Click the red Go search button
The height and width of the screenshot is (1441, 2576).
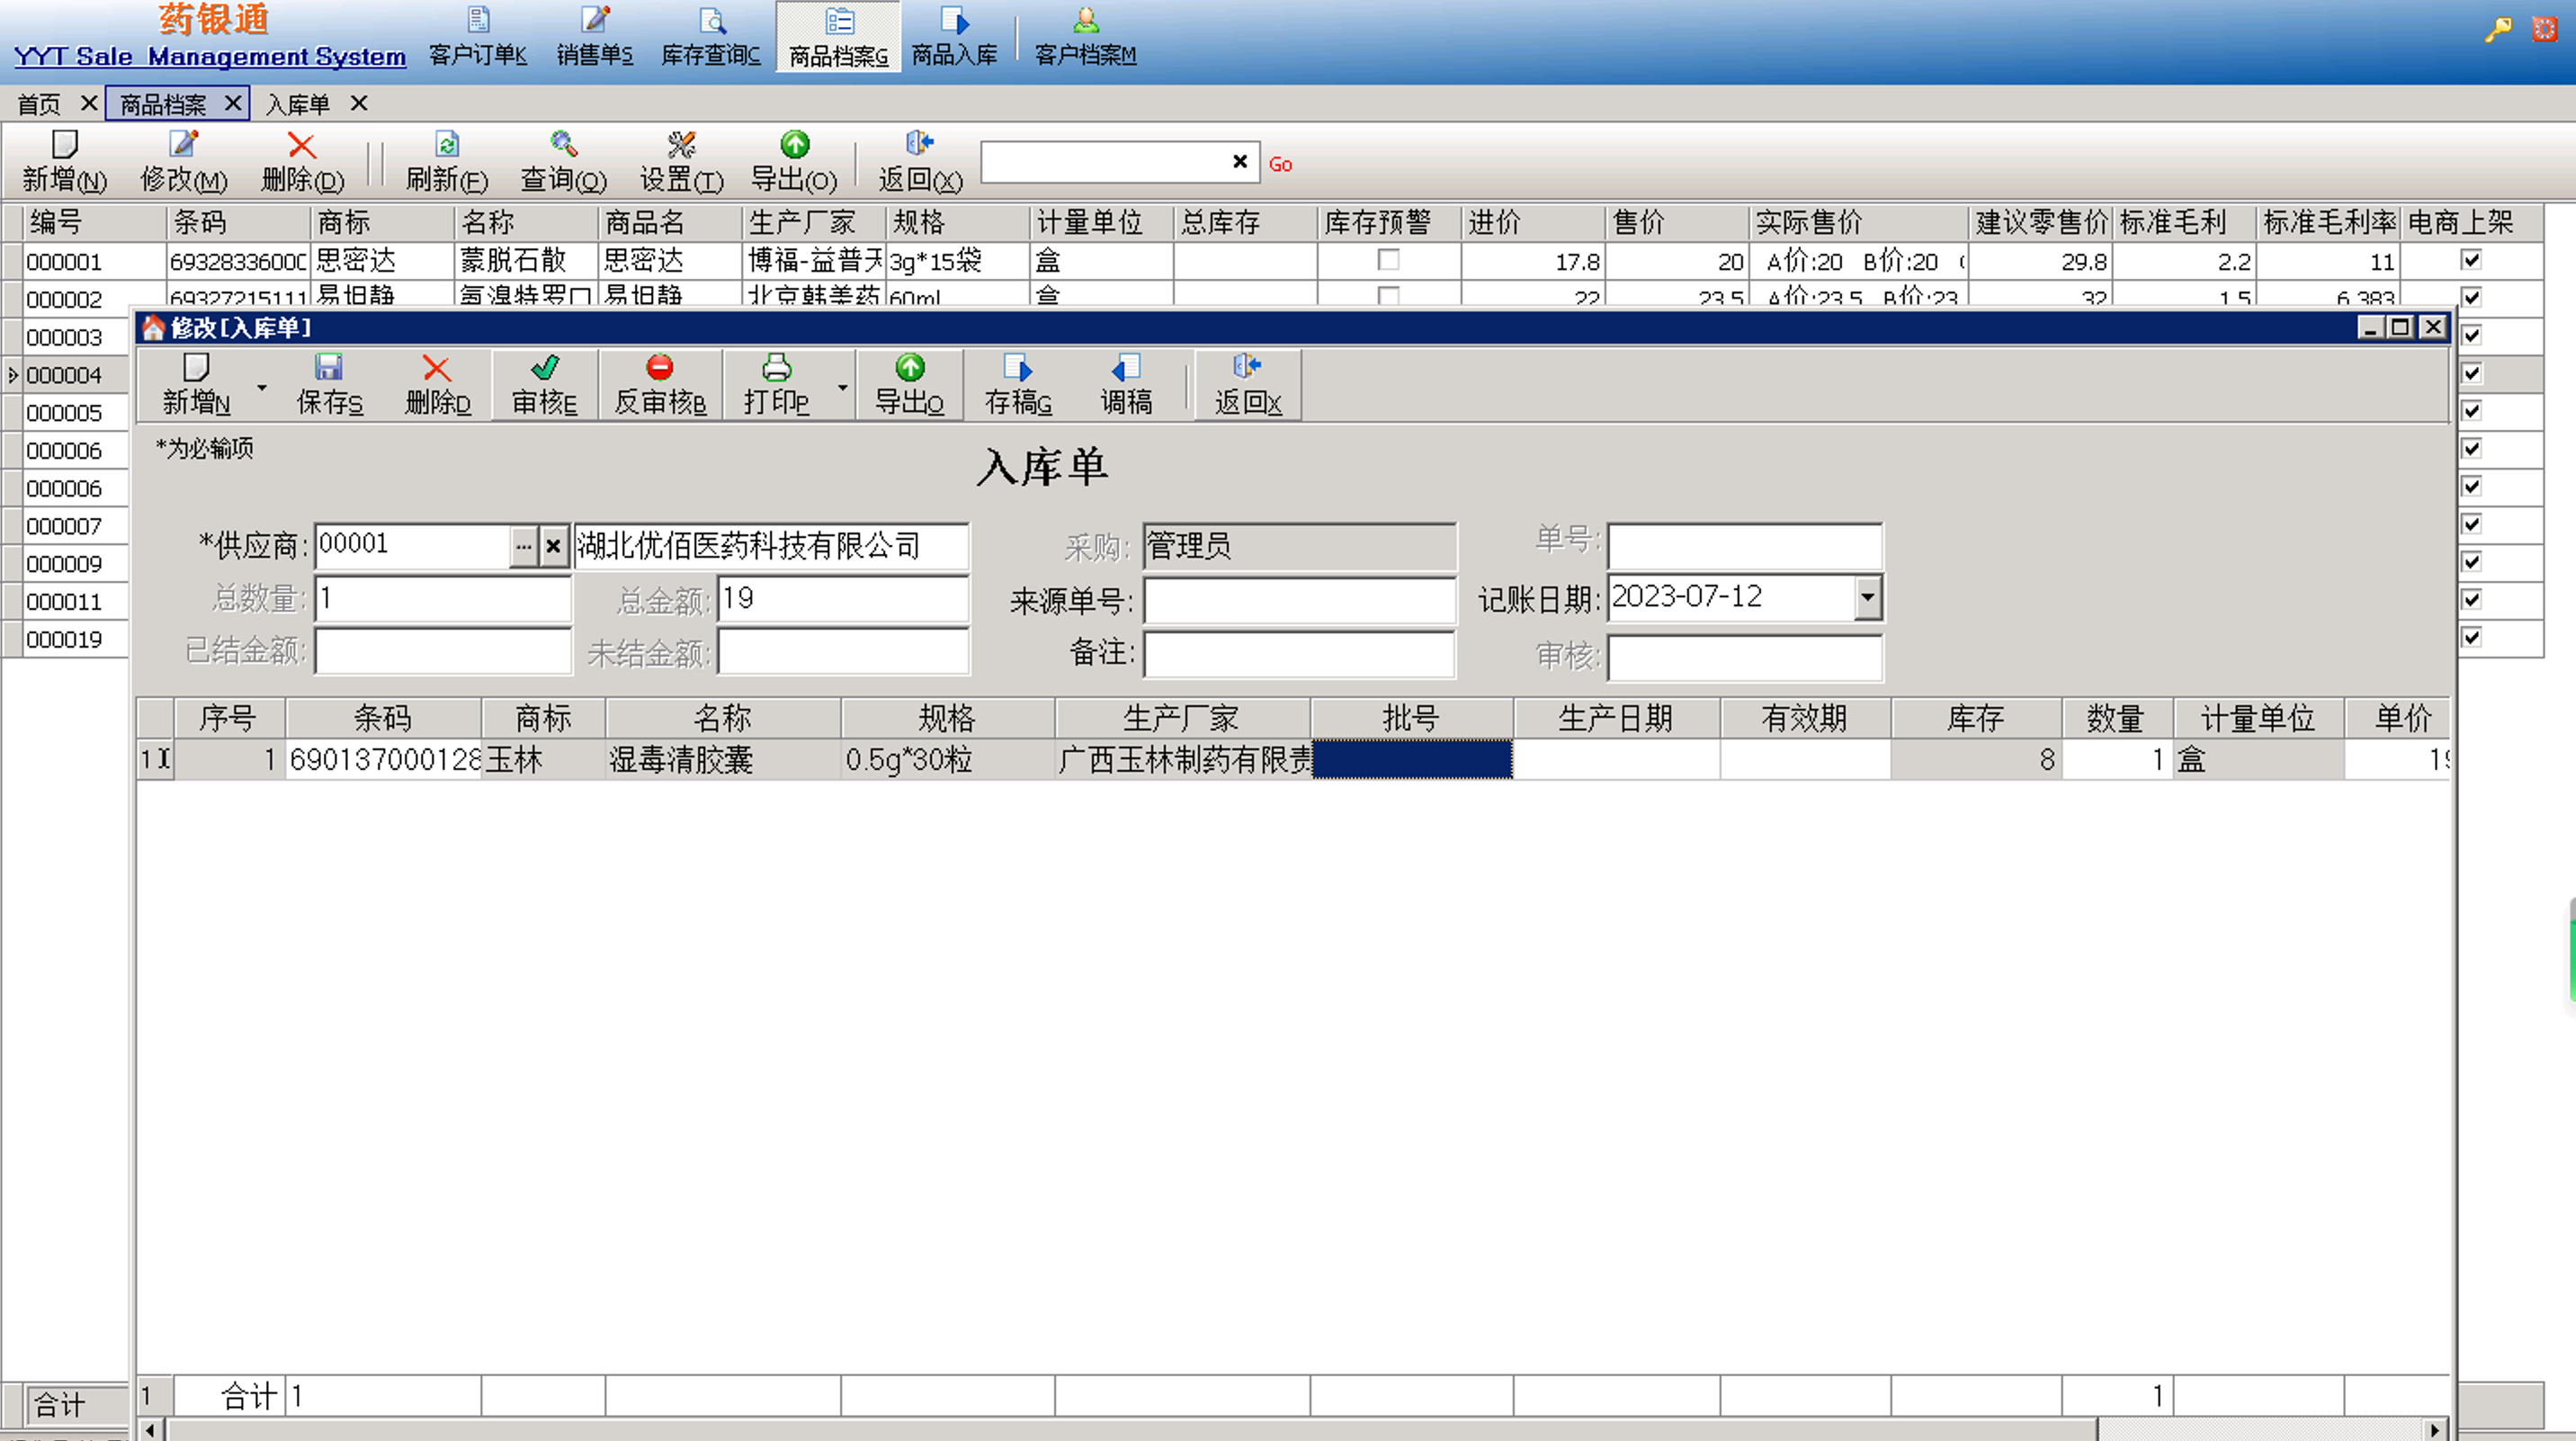point(1280,164)
